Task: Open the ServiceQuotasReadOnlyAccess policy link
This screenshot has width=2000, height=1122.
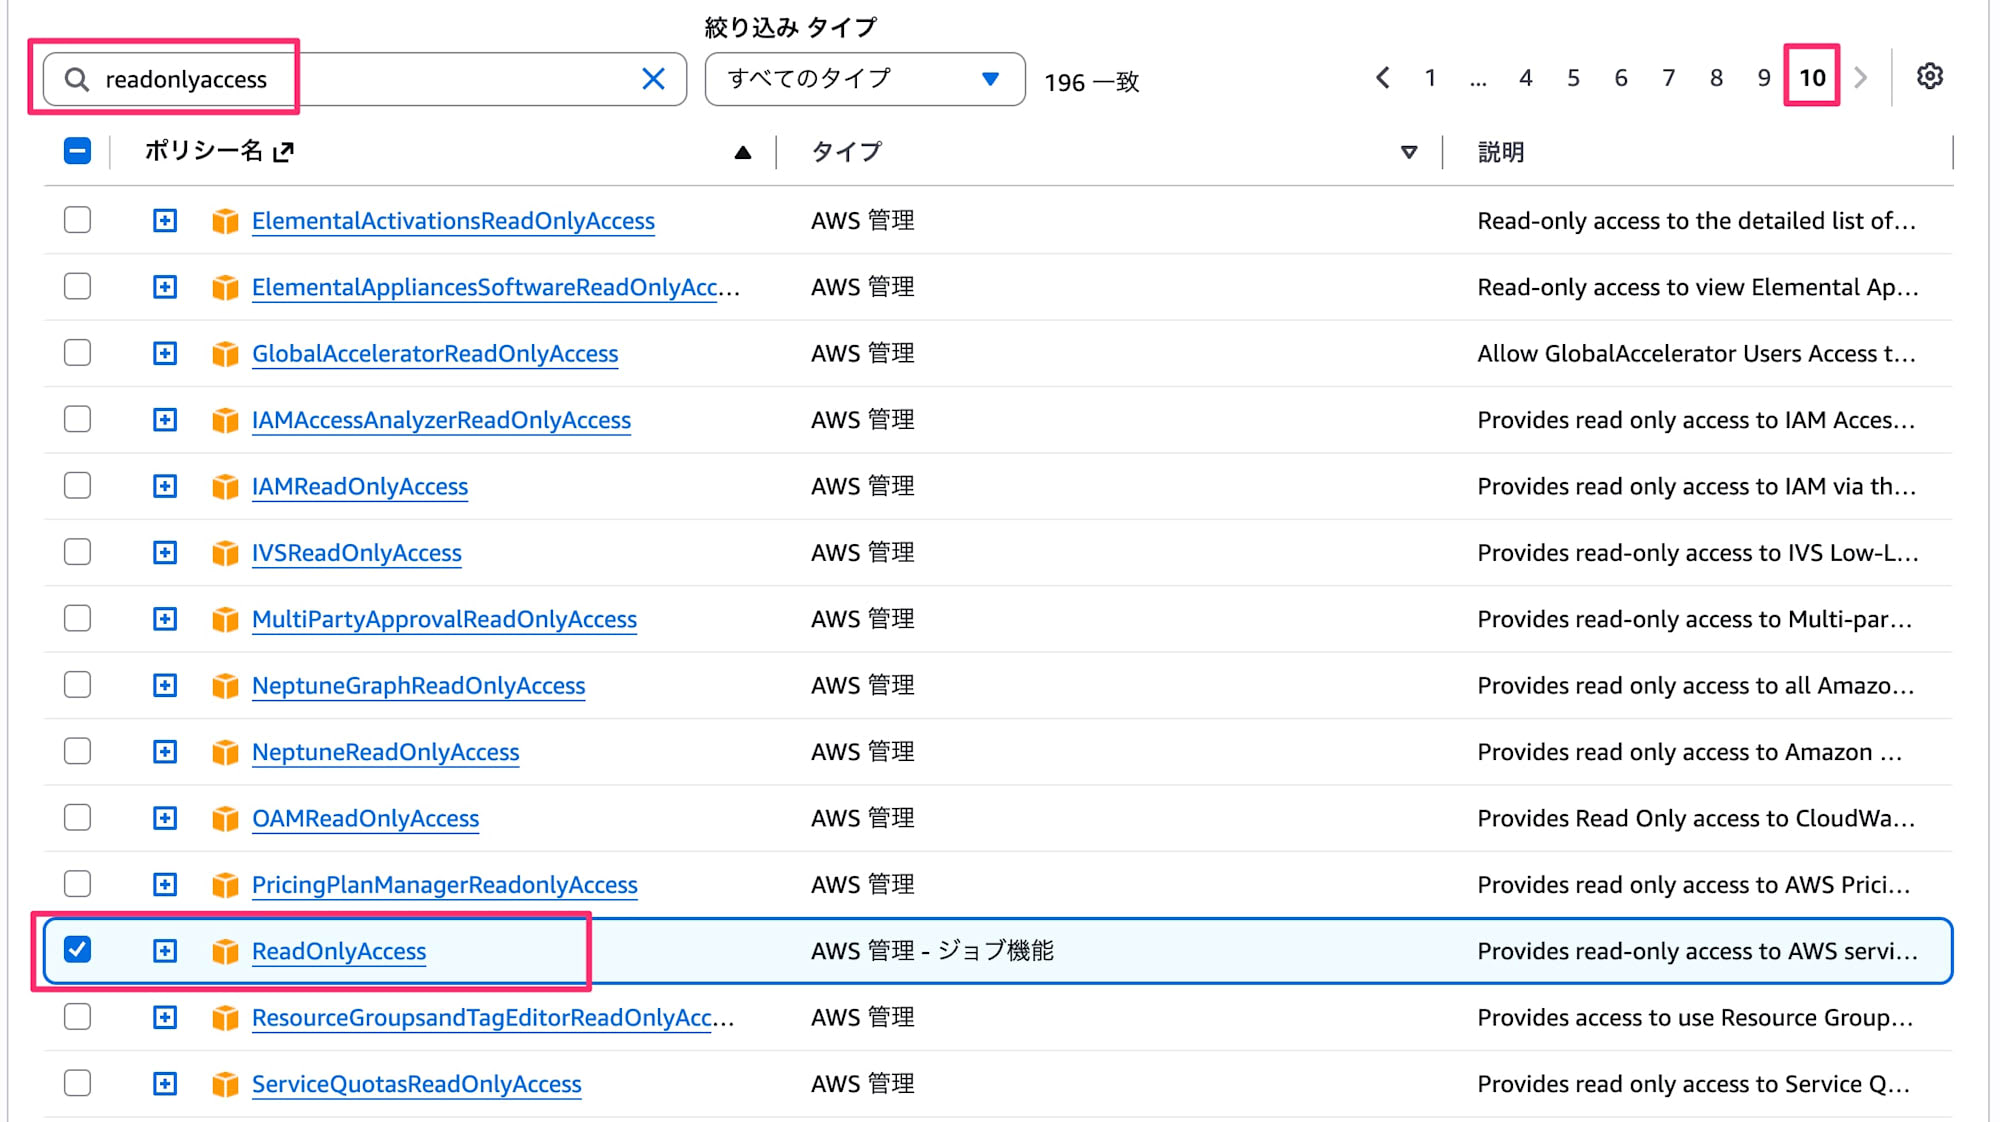Action: [x=417, y=1084]
